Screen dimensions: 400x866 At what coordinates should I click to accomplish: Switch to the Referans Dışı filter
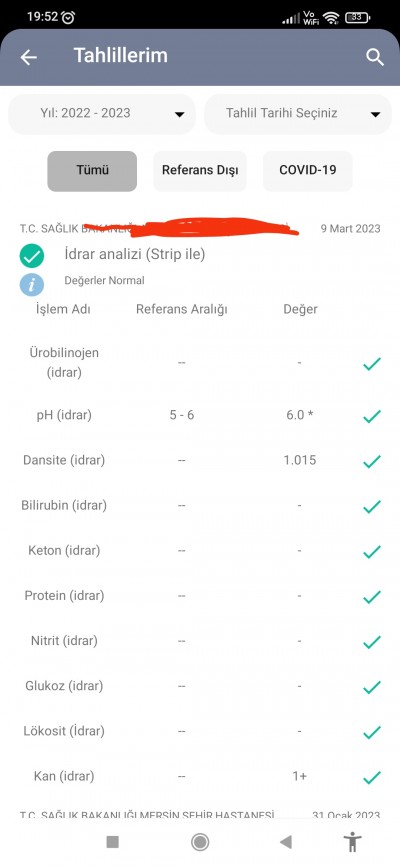coord(200,171)
